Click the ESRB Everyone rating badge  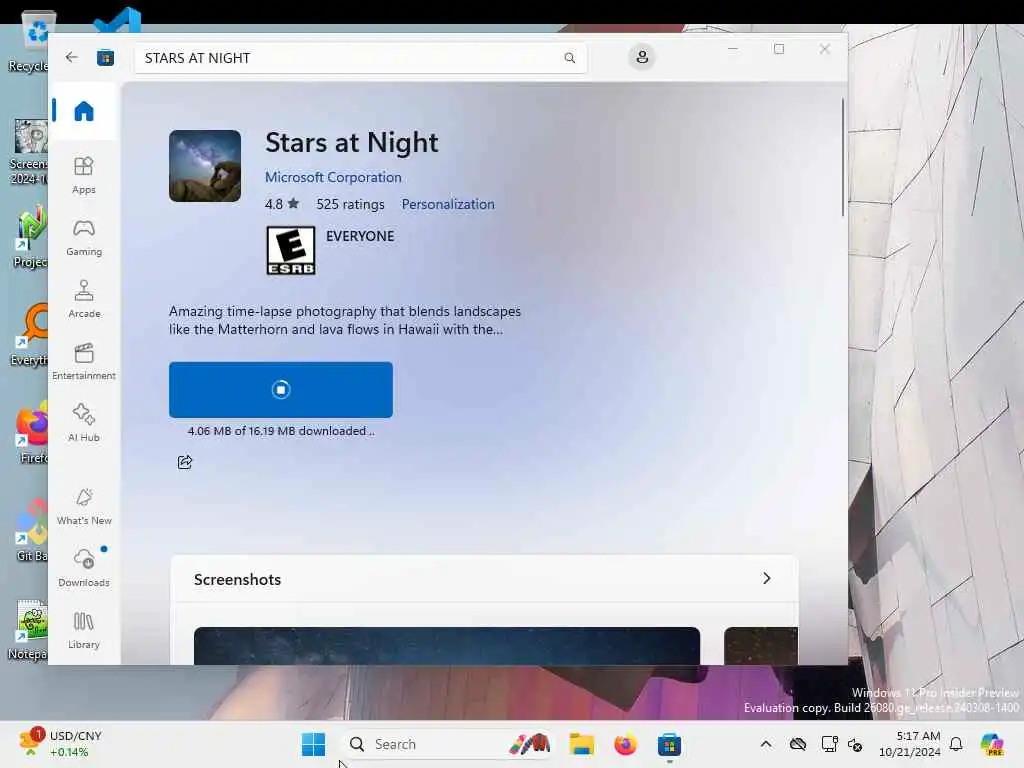(291, 250)
